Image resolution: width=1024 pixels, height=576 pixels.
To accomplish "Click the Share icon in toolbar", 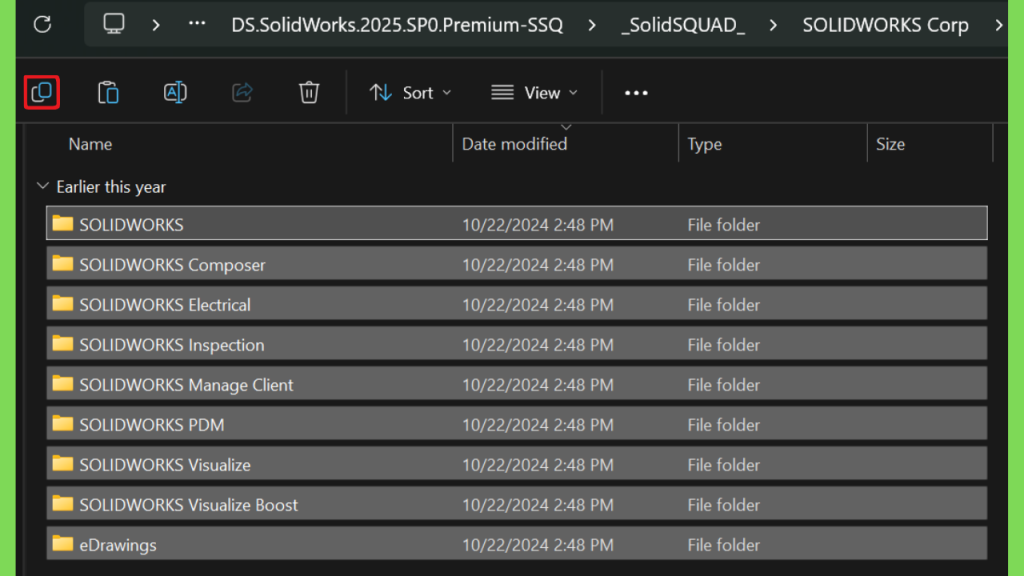I will point(242,92).
